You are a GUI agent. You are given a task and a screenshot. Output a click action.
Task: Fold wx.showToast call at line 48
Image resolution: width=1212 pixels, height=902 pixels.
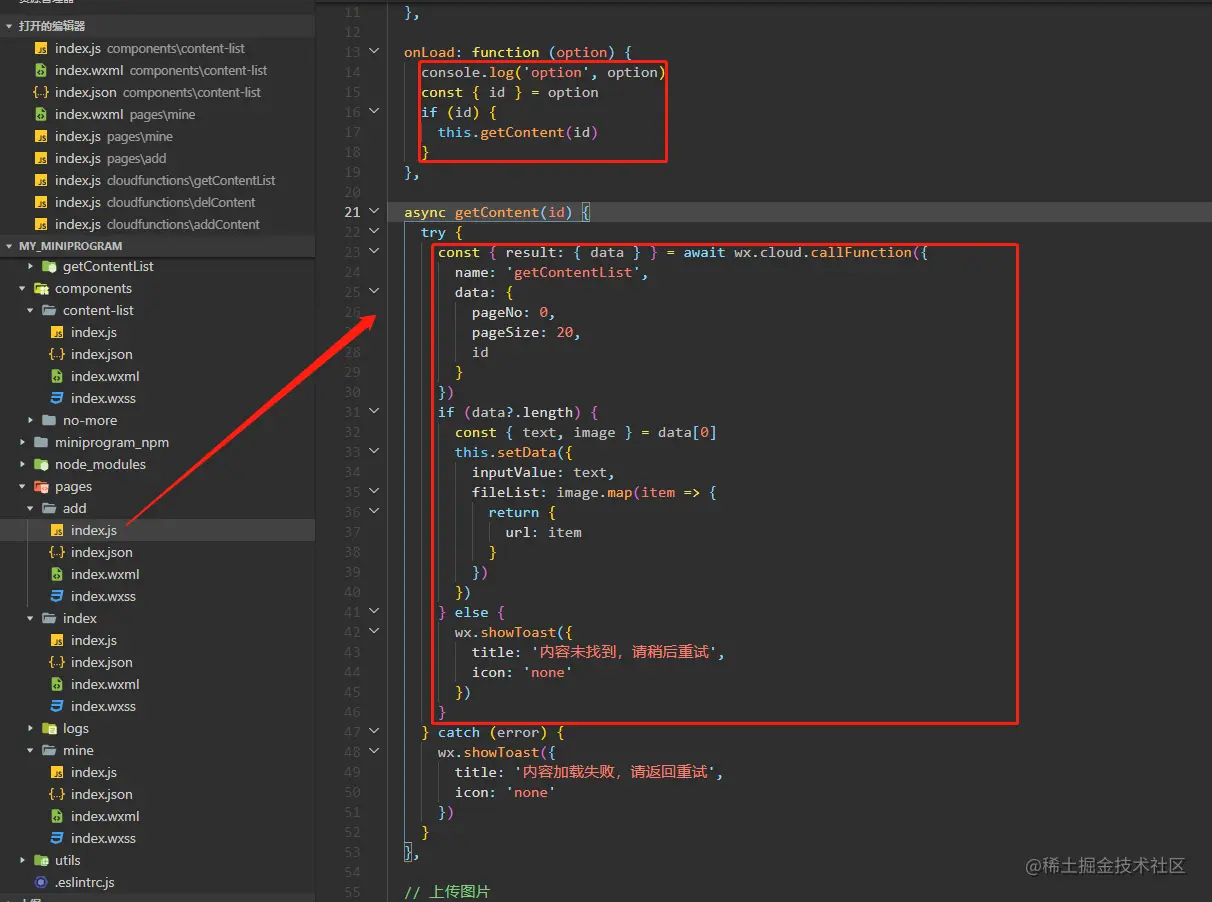click(374, 751)
